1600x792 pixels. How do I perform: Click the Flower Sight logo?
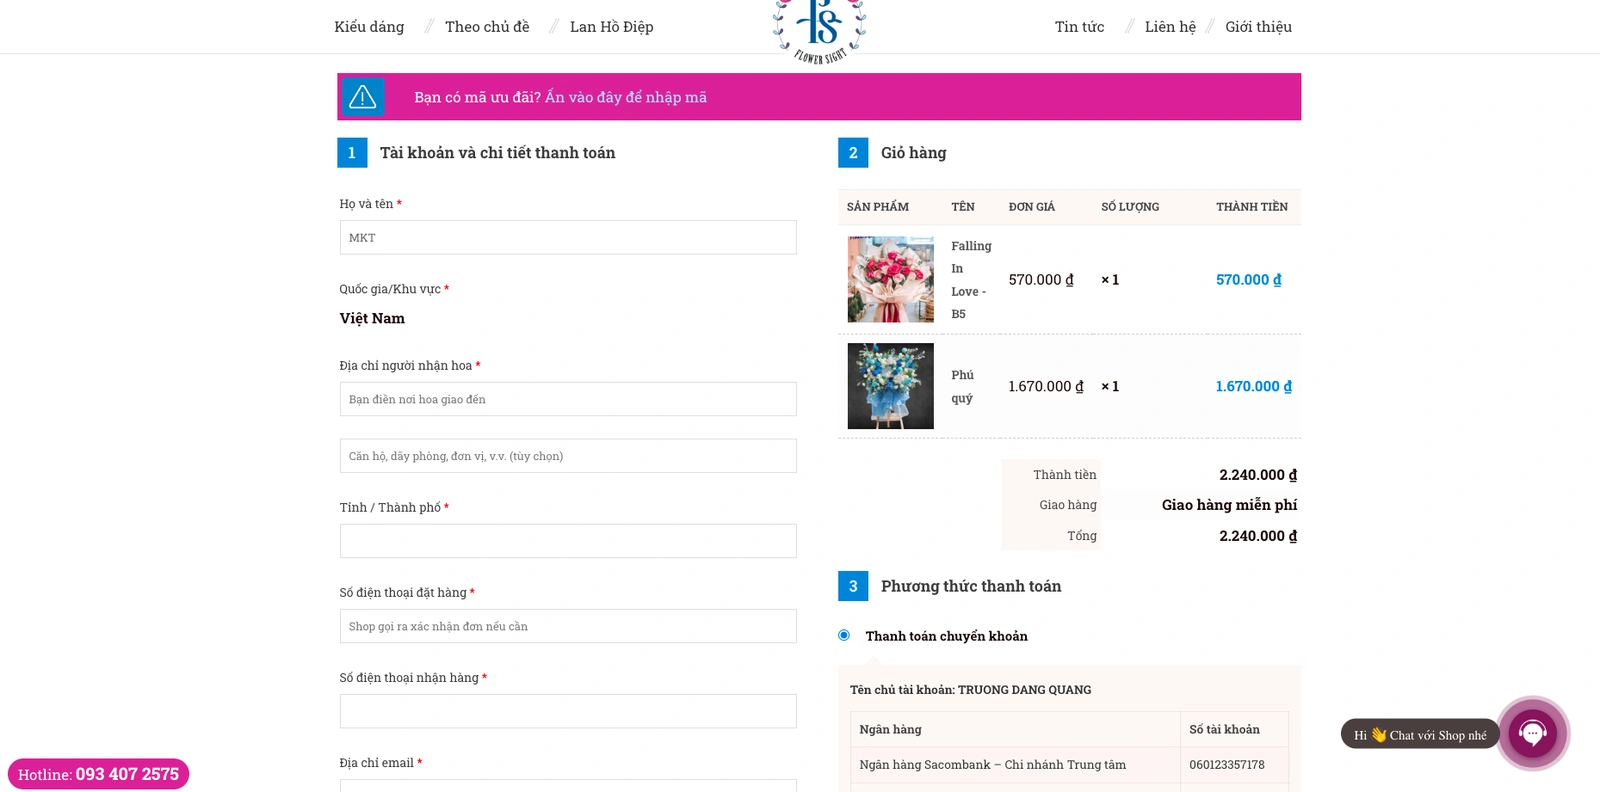819,30
